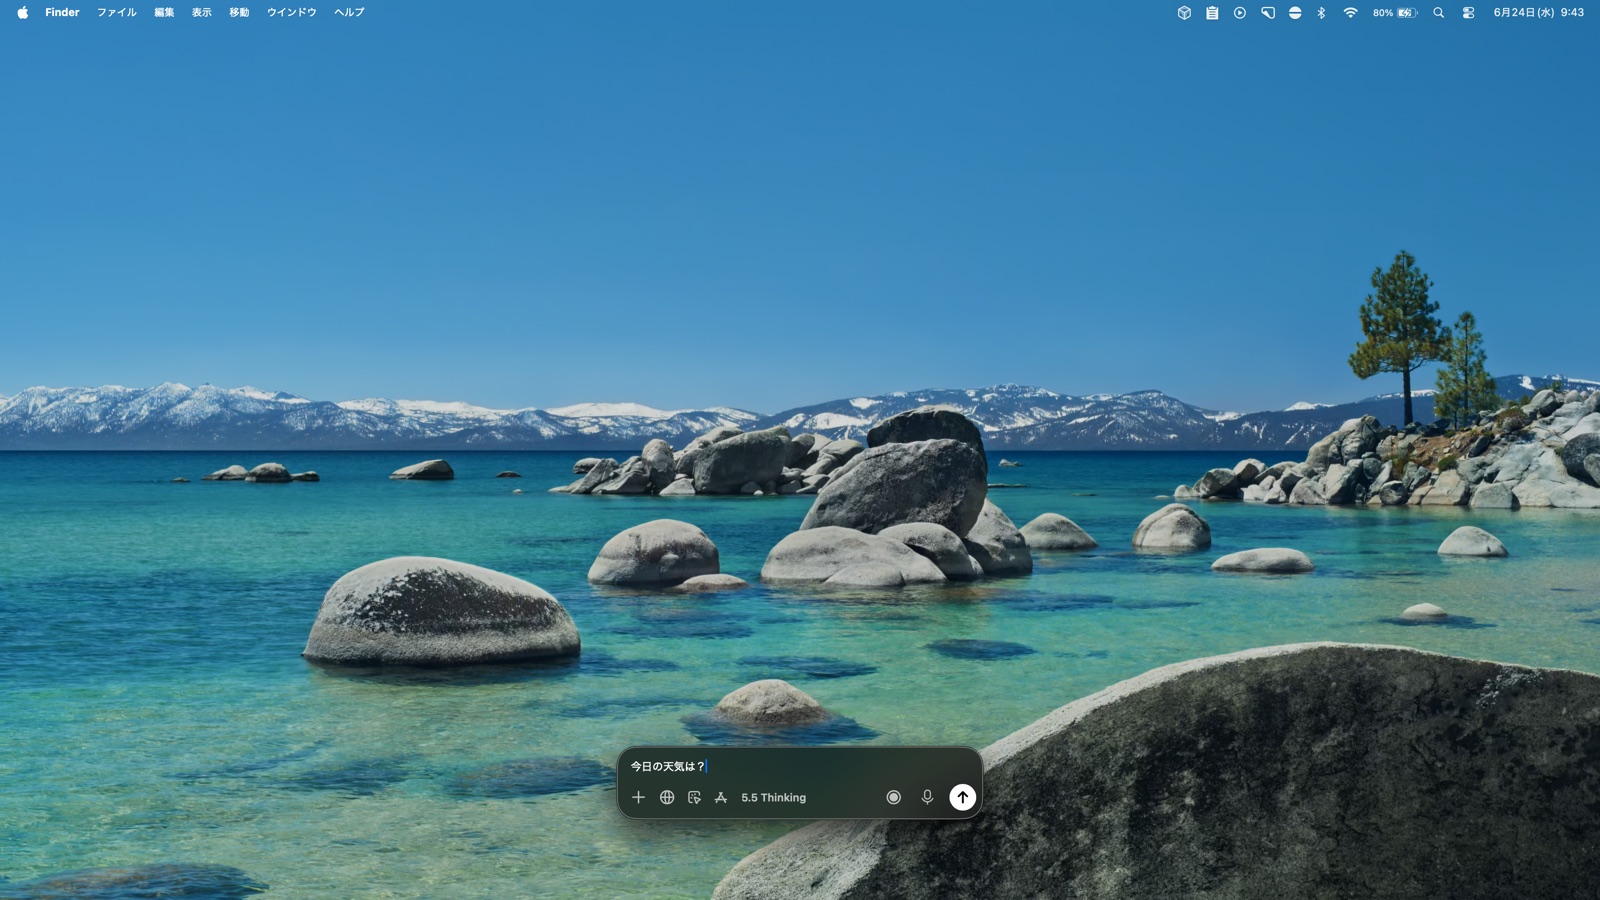Start recording with the circle record icon
The image size is (1600, 900).
(x=894, y=797)
